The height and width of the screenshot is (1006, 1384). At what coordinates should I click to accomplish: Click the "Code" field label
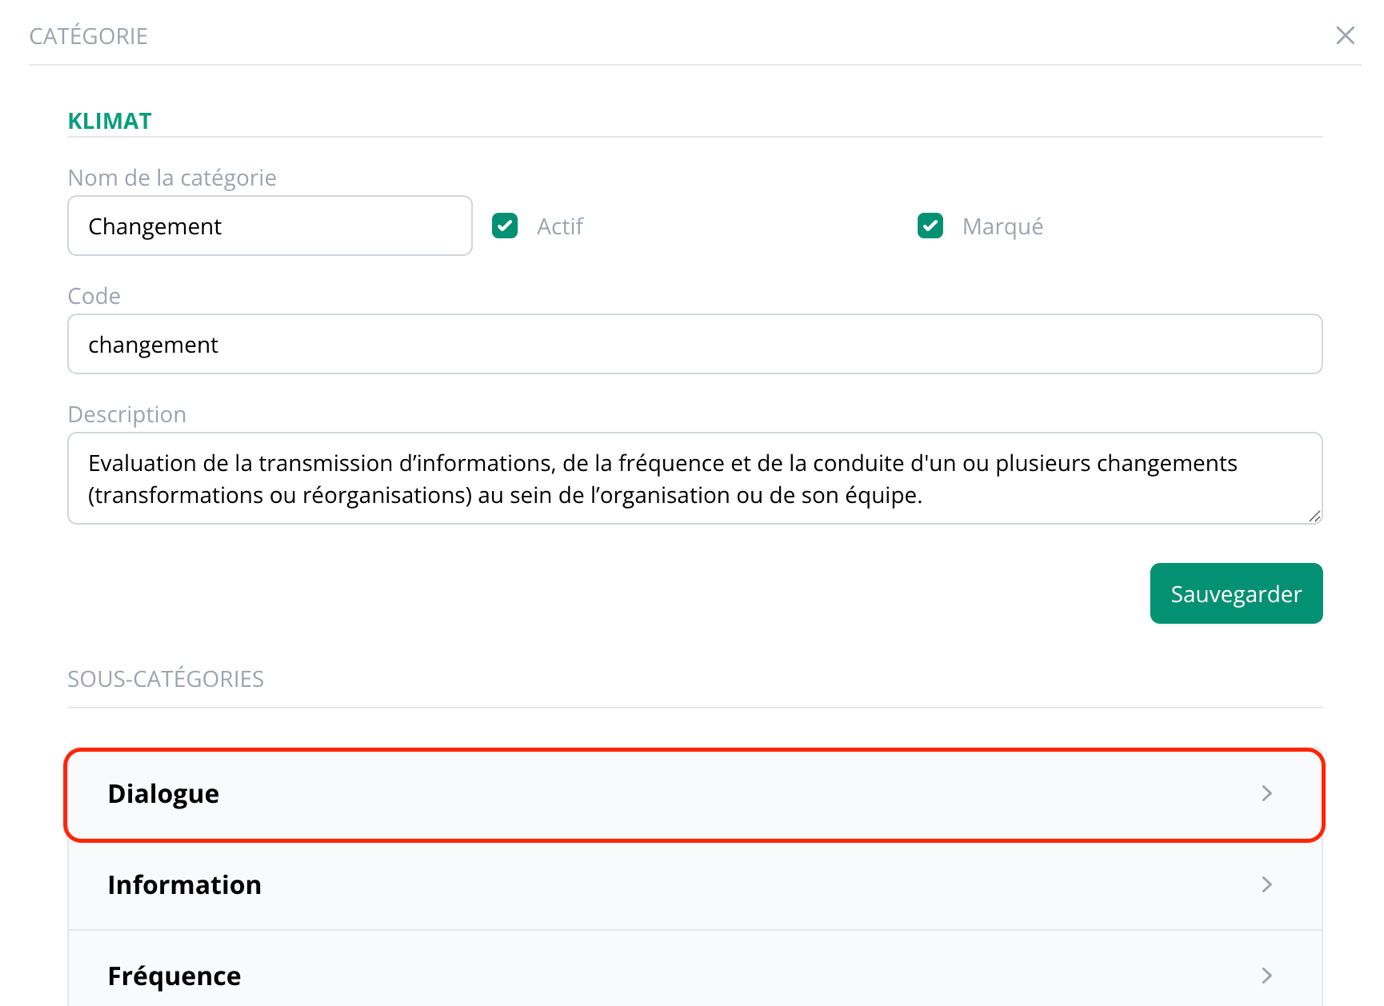[94, 296]
